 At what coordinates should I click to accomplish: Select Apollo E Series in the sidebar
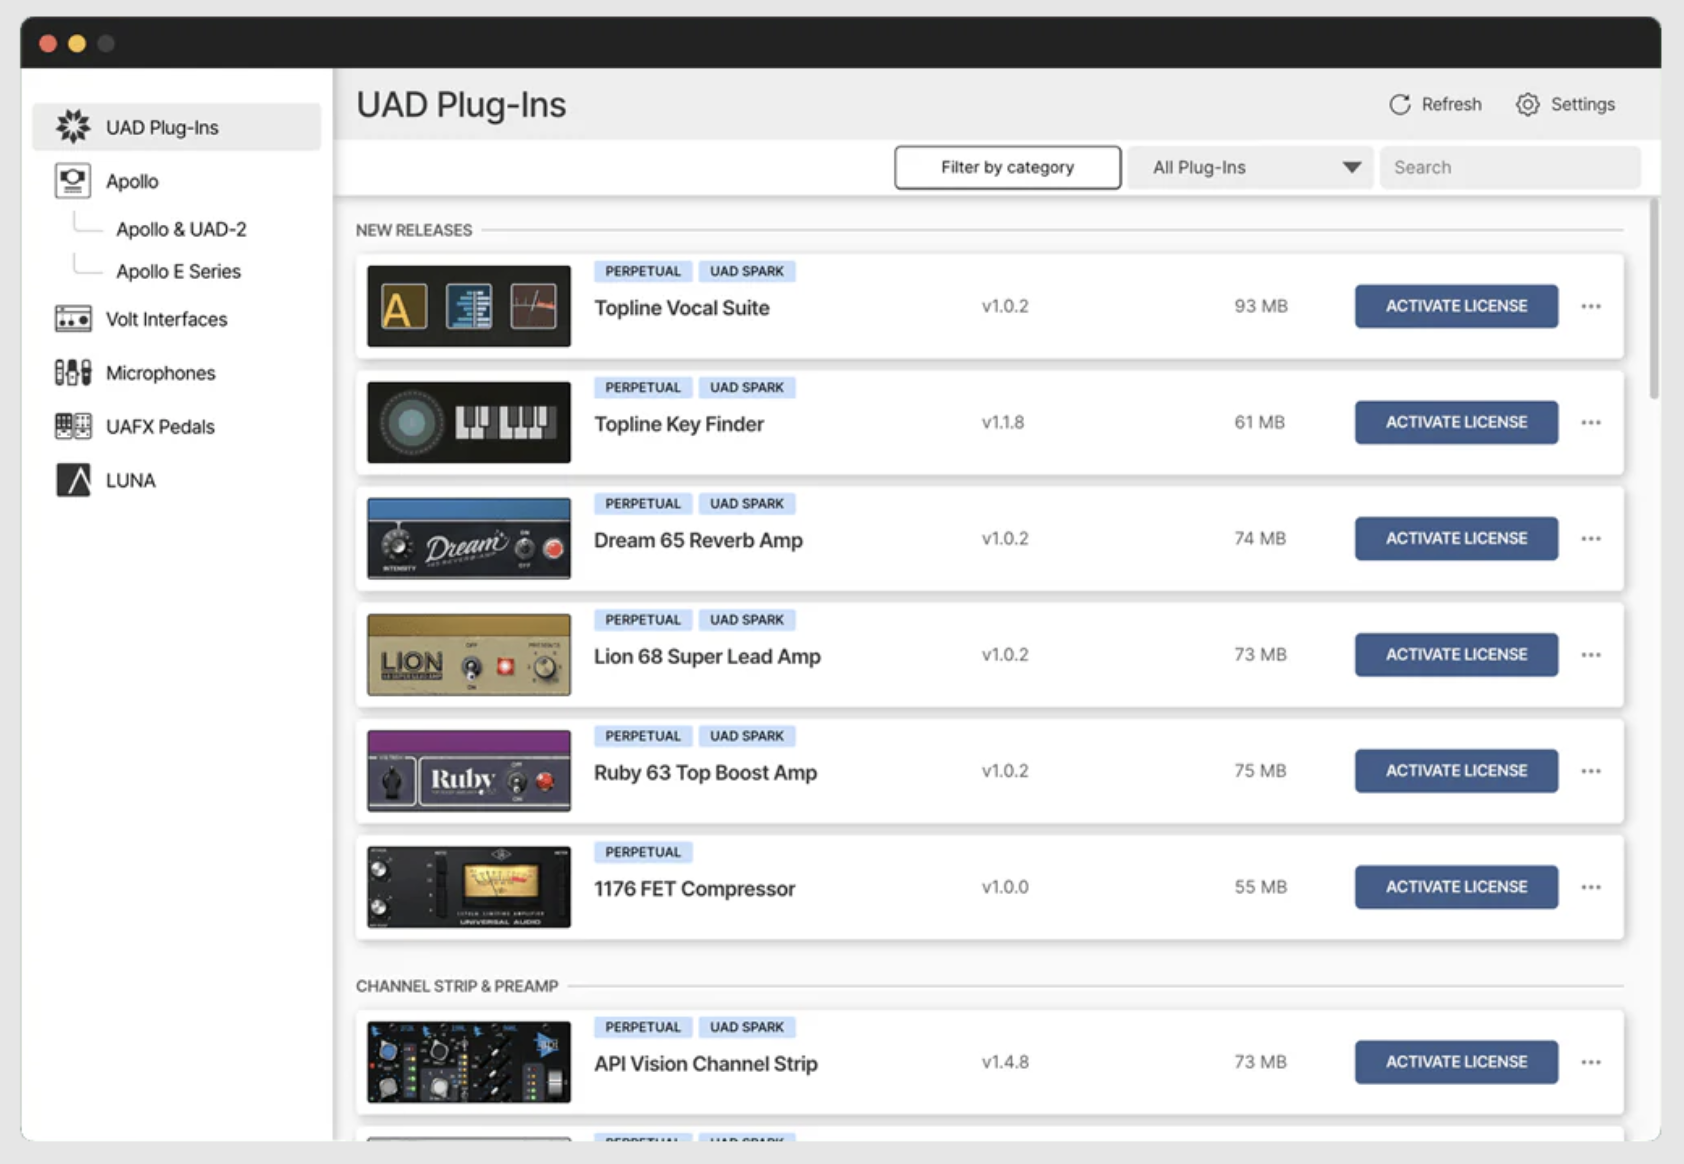[178, 271]
